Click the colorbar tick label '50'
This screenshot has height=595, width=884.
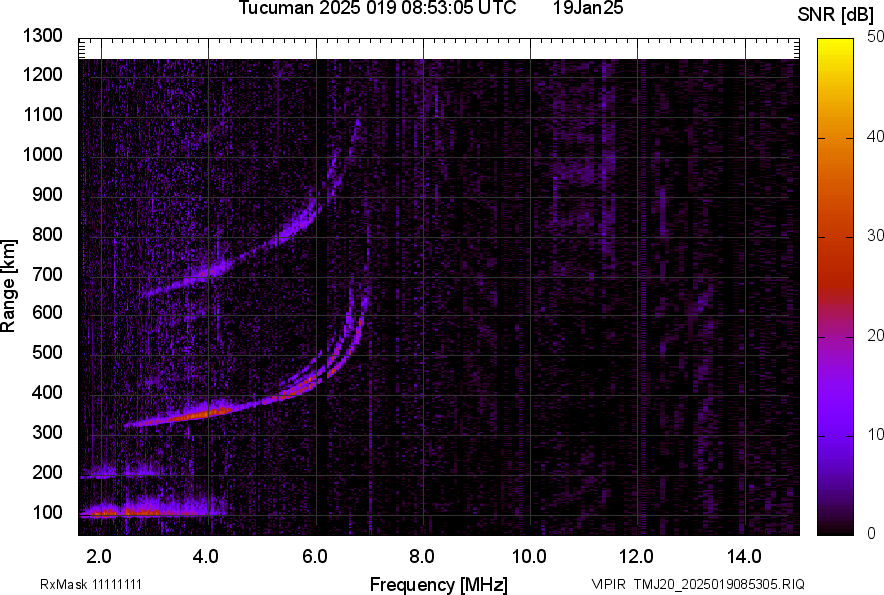(x=875, y=37)
